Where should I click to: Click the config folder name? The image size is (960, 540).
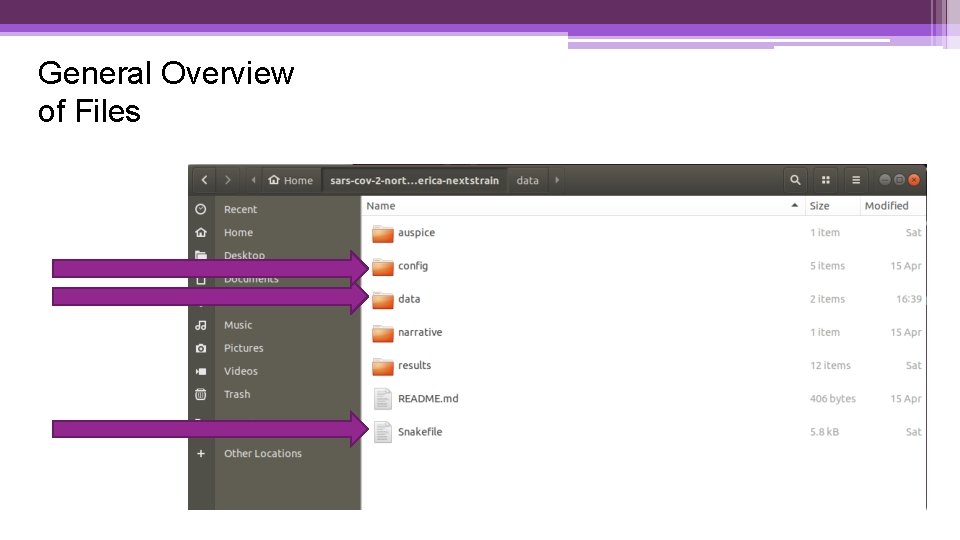(413, 266)
